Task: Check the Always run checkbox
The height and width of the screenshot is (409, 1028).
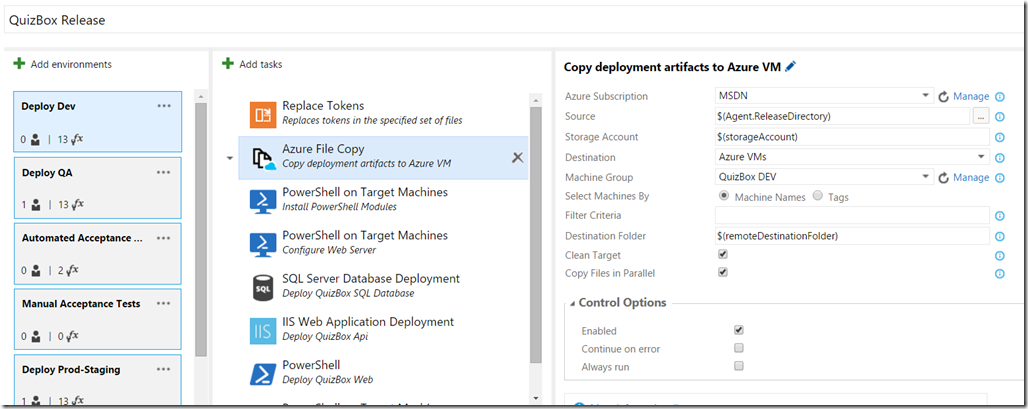Action: pos(739,366)
